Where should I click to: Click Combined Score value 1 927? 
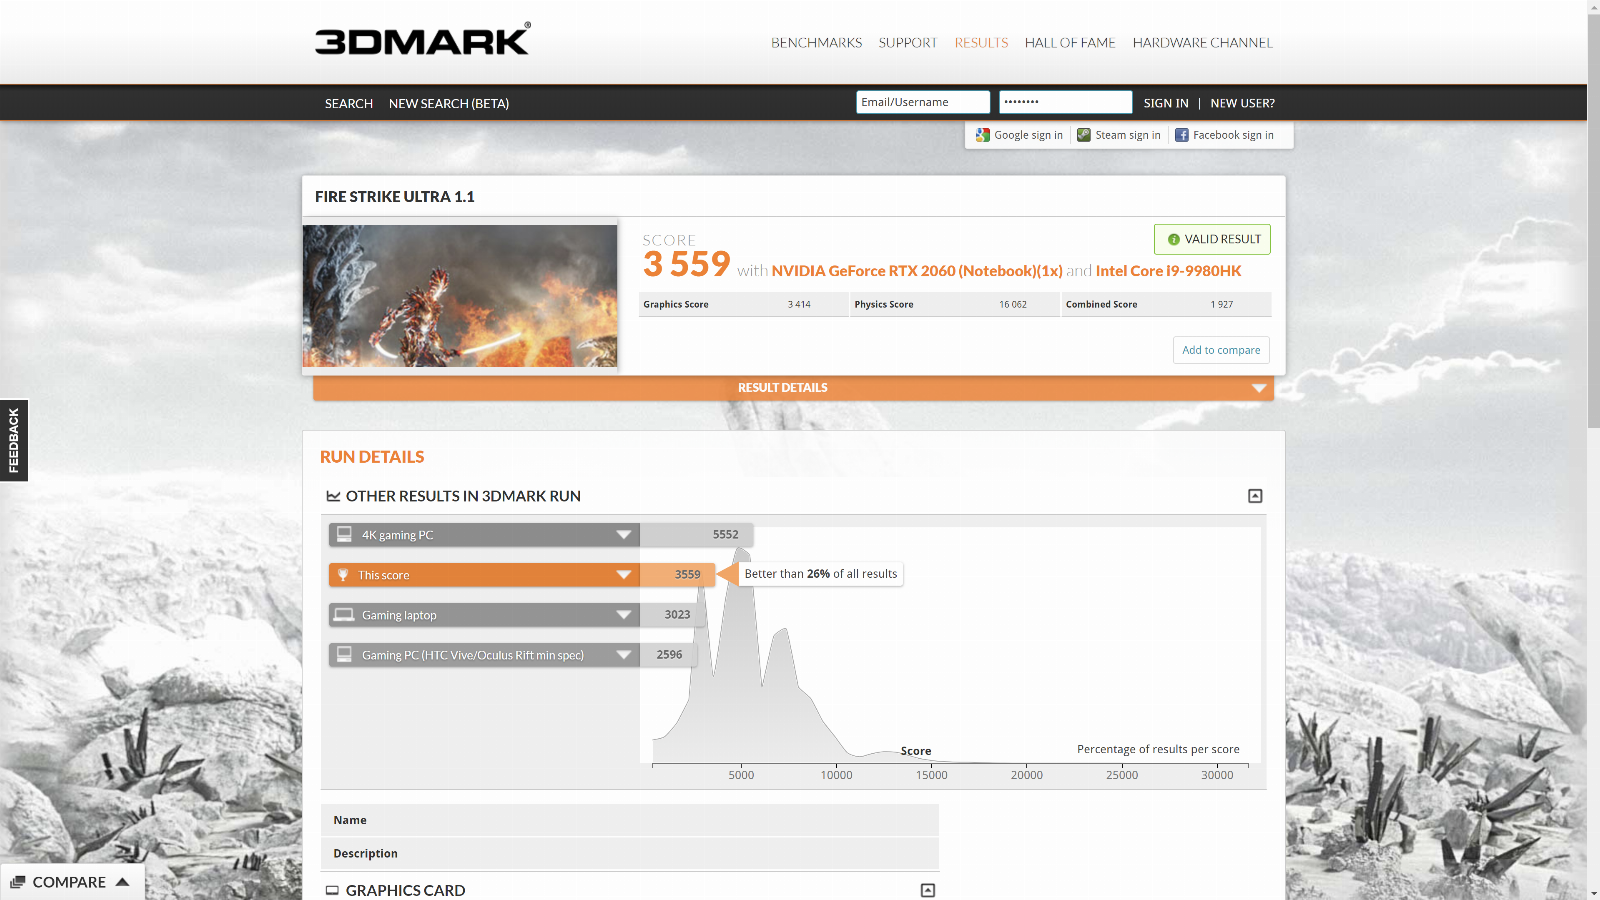1222,305
